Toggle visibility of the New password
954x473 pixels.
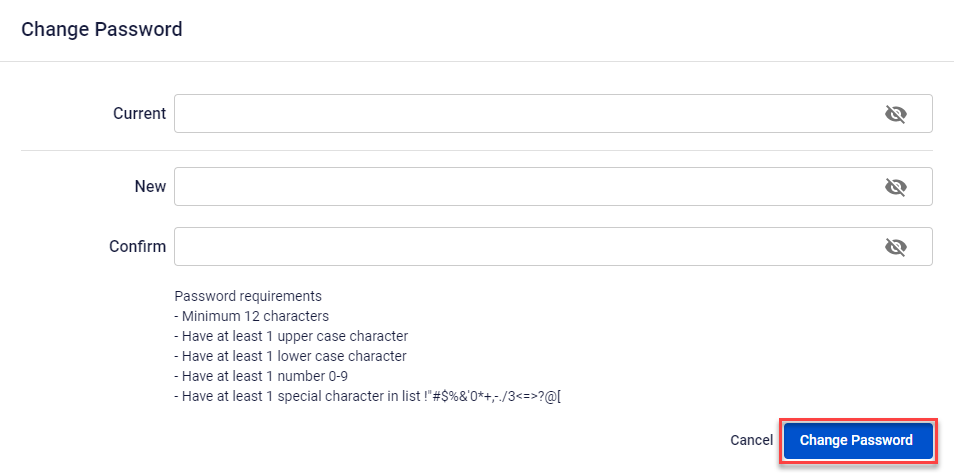point(895,187)
